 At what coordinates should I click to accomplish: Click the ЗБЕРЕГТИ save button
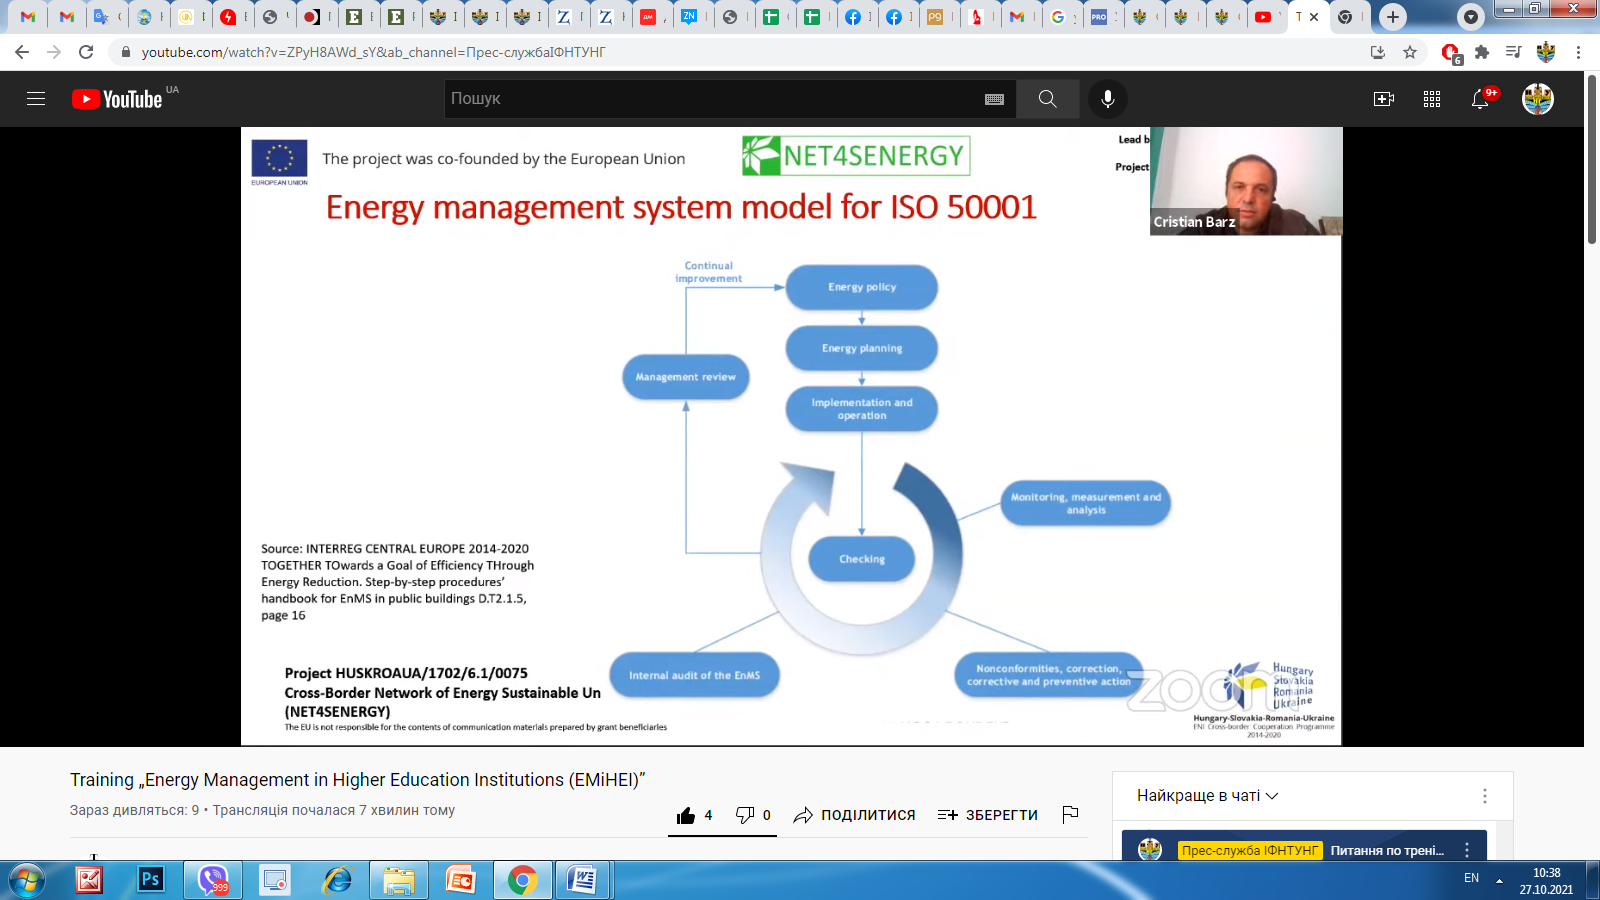pos(988,815)
